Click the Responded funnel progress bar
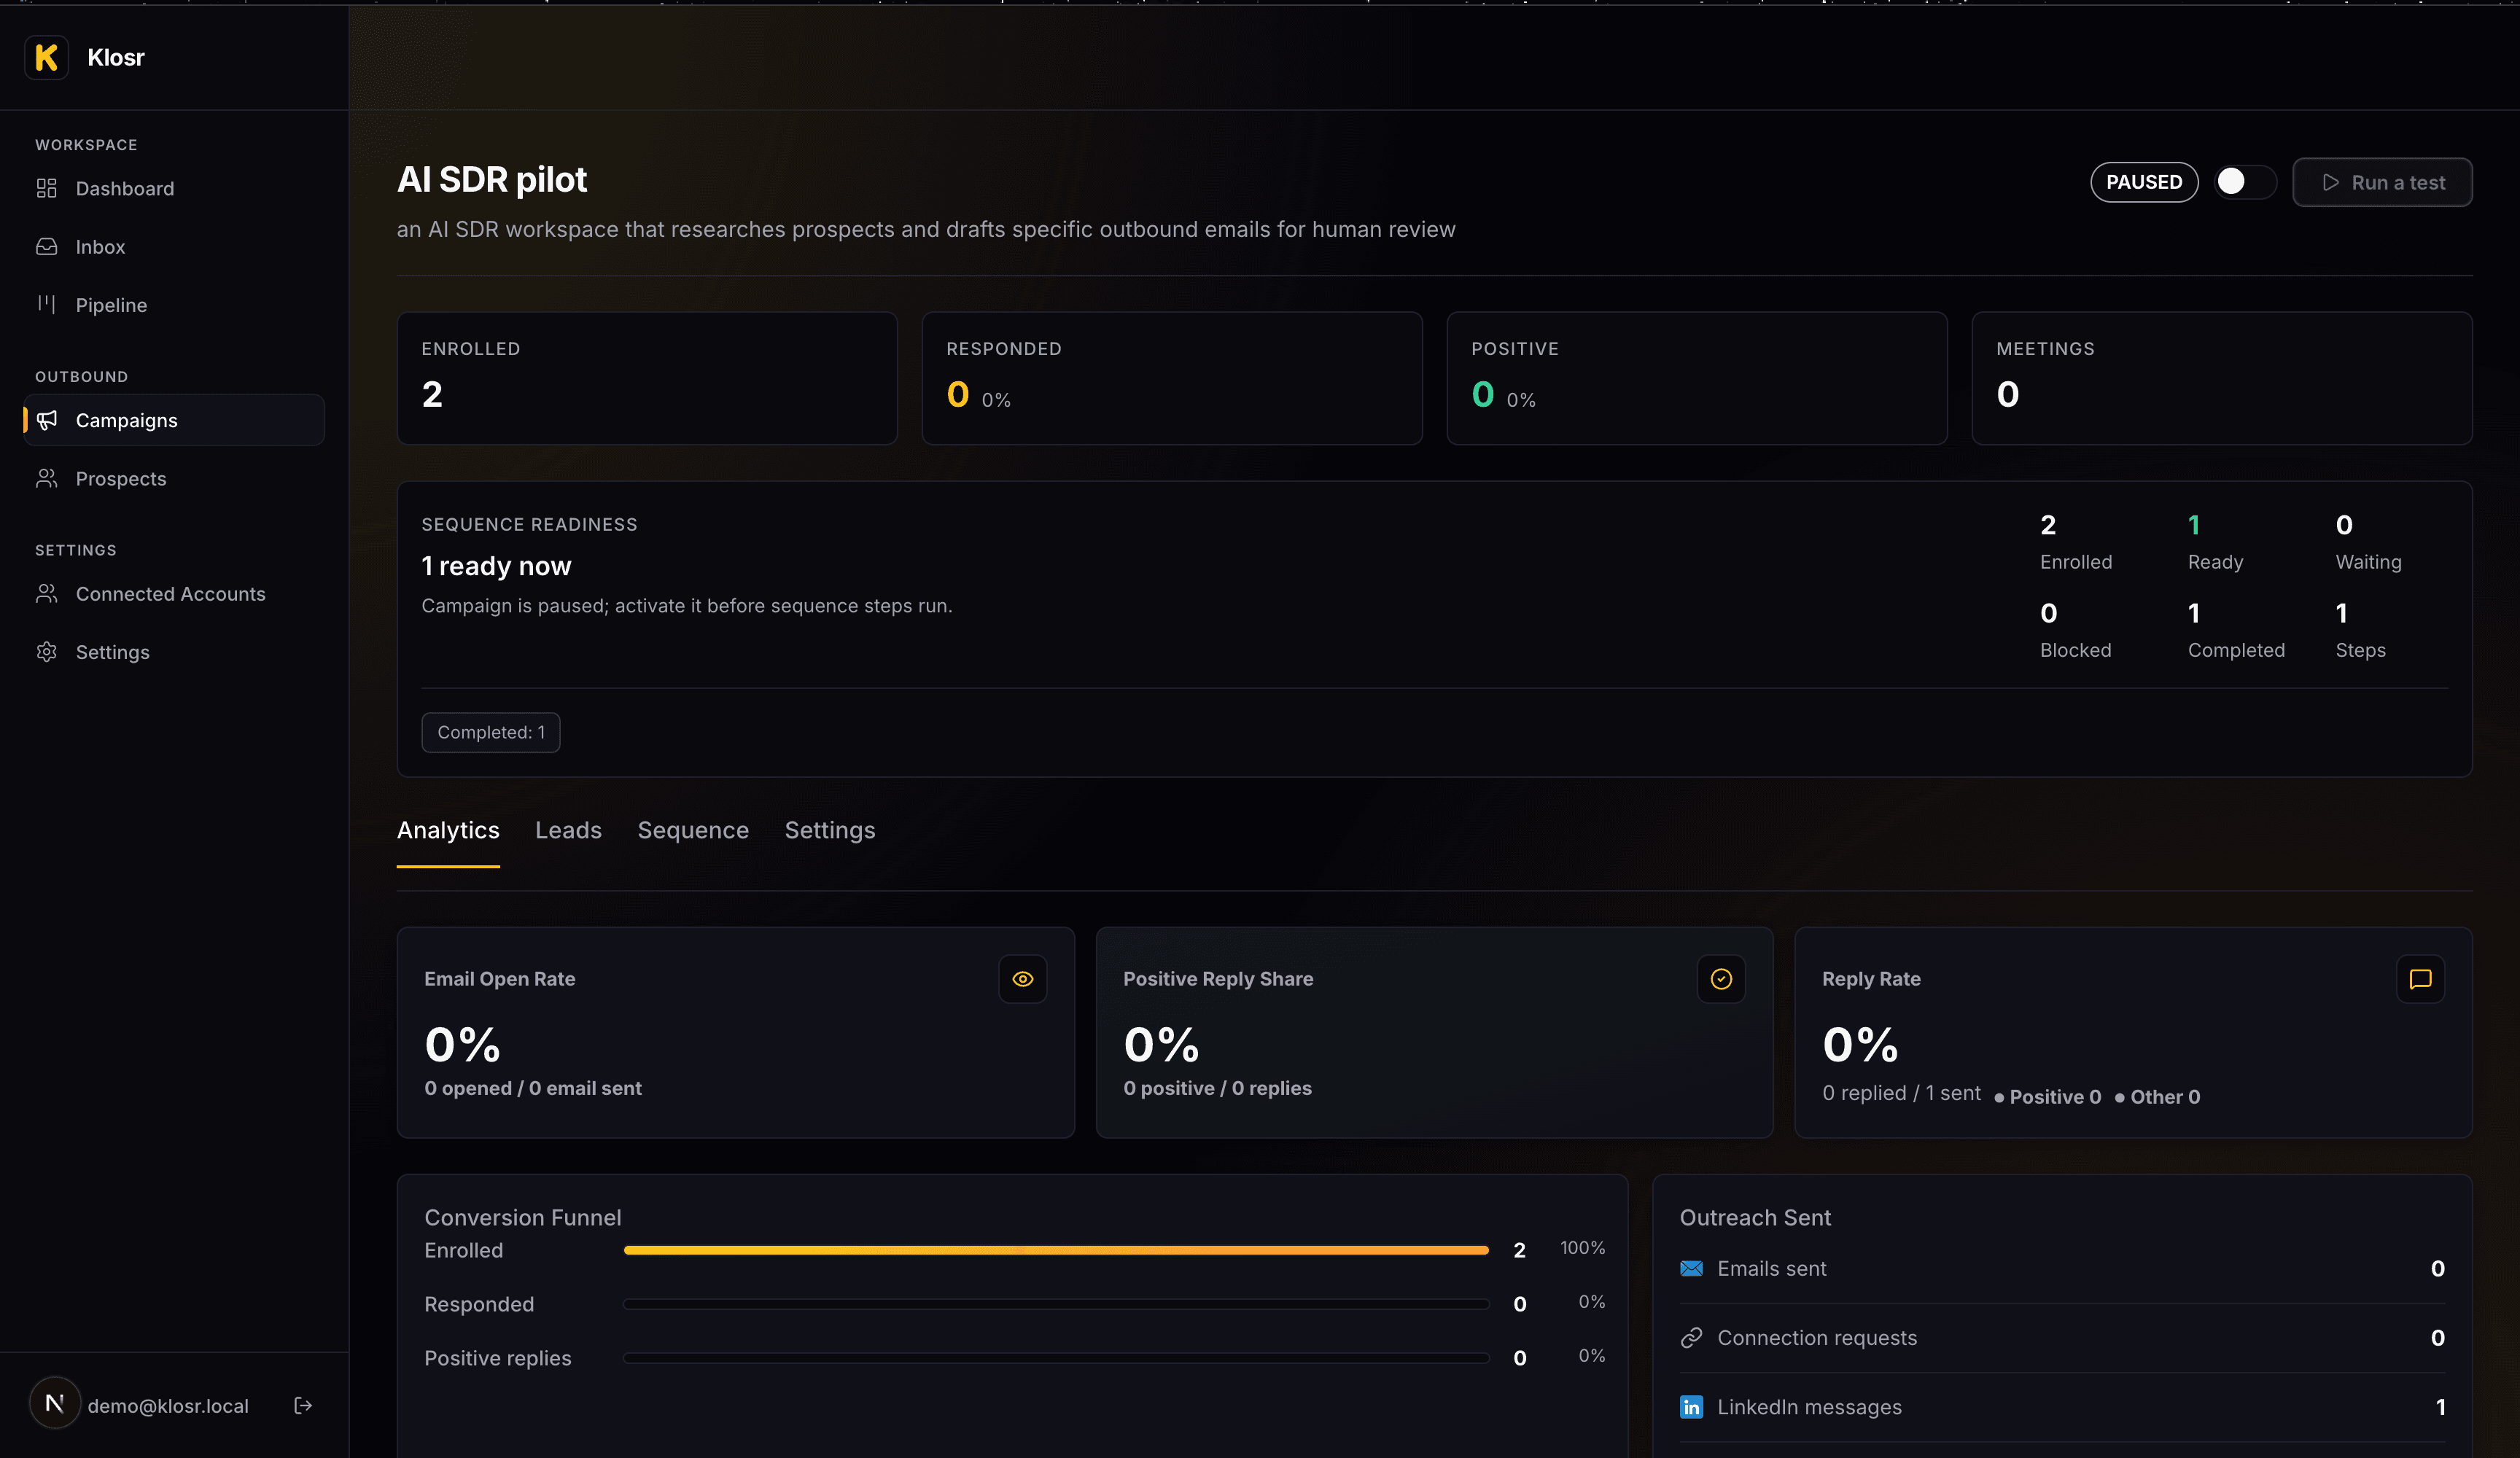 click(x=1056, y=1304)
